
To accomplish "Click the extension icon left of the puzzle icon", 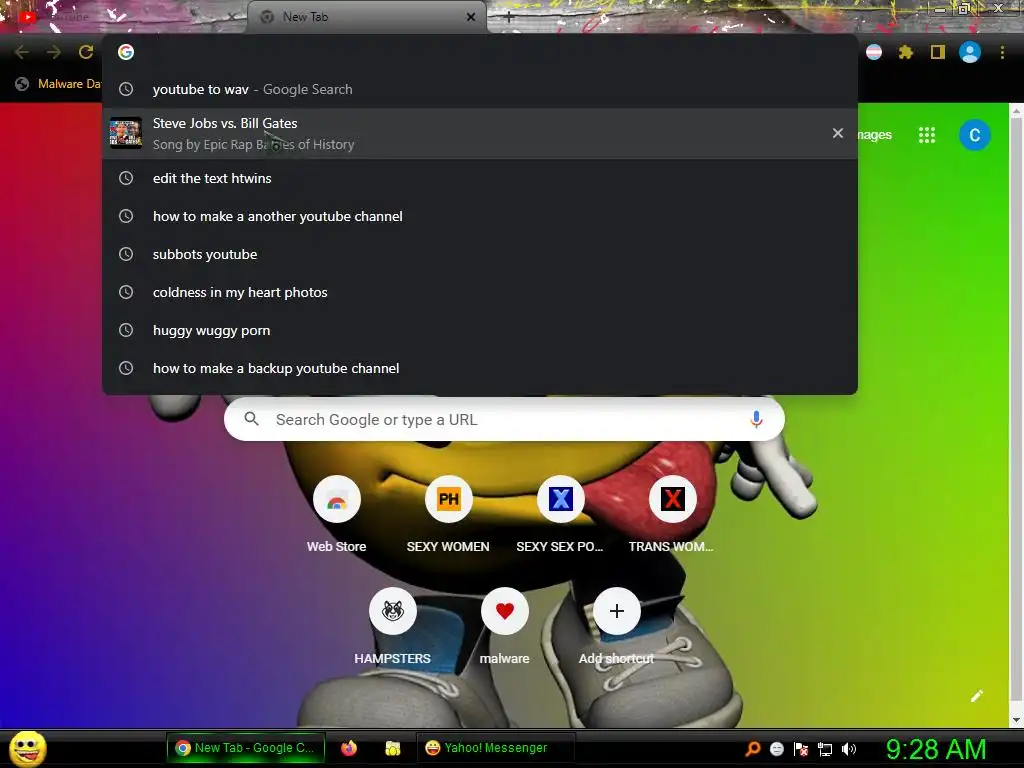I will (x=874, y=52).
